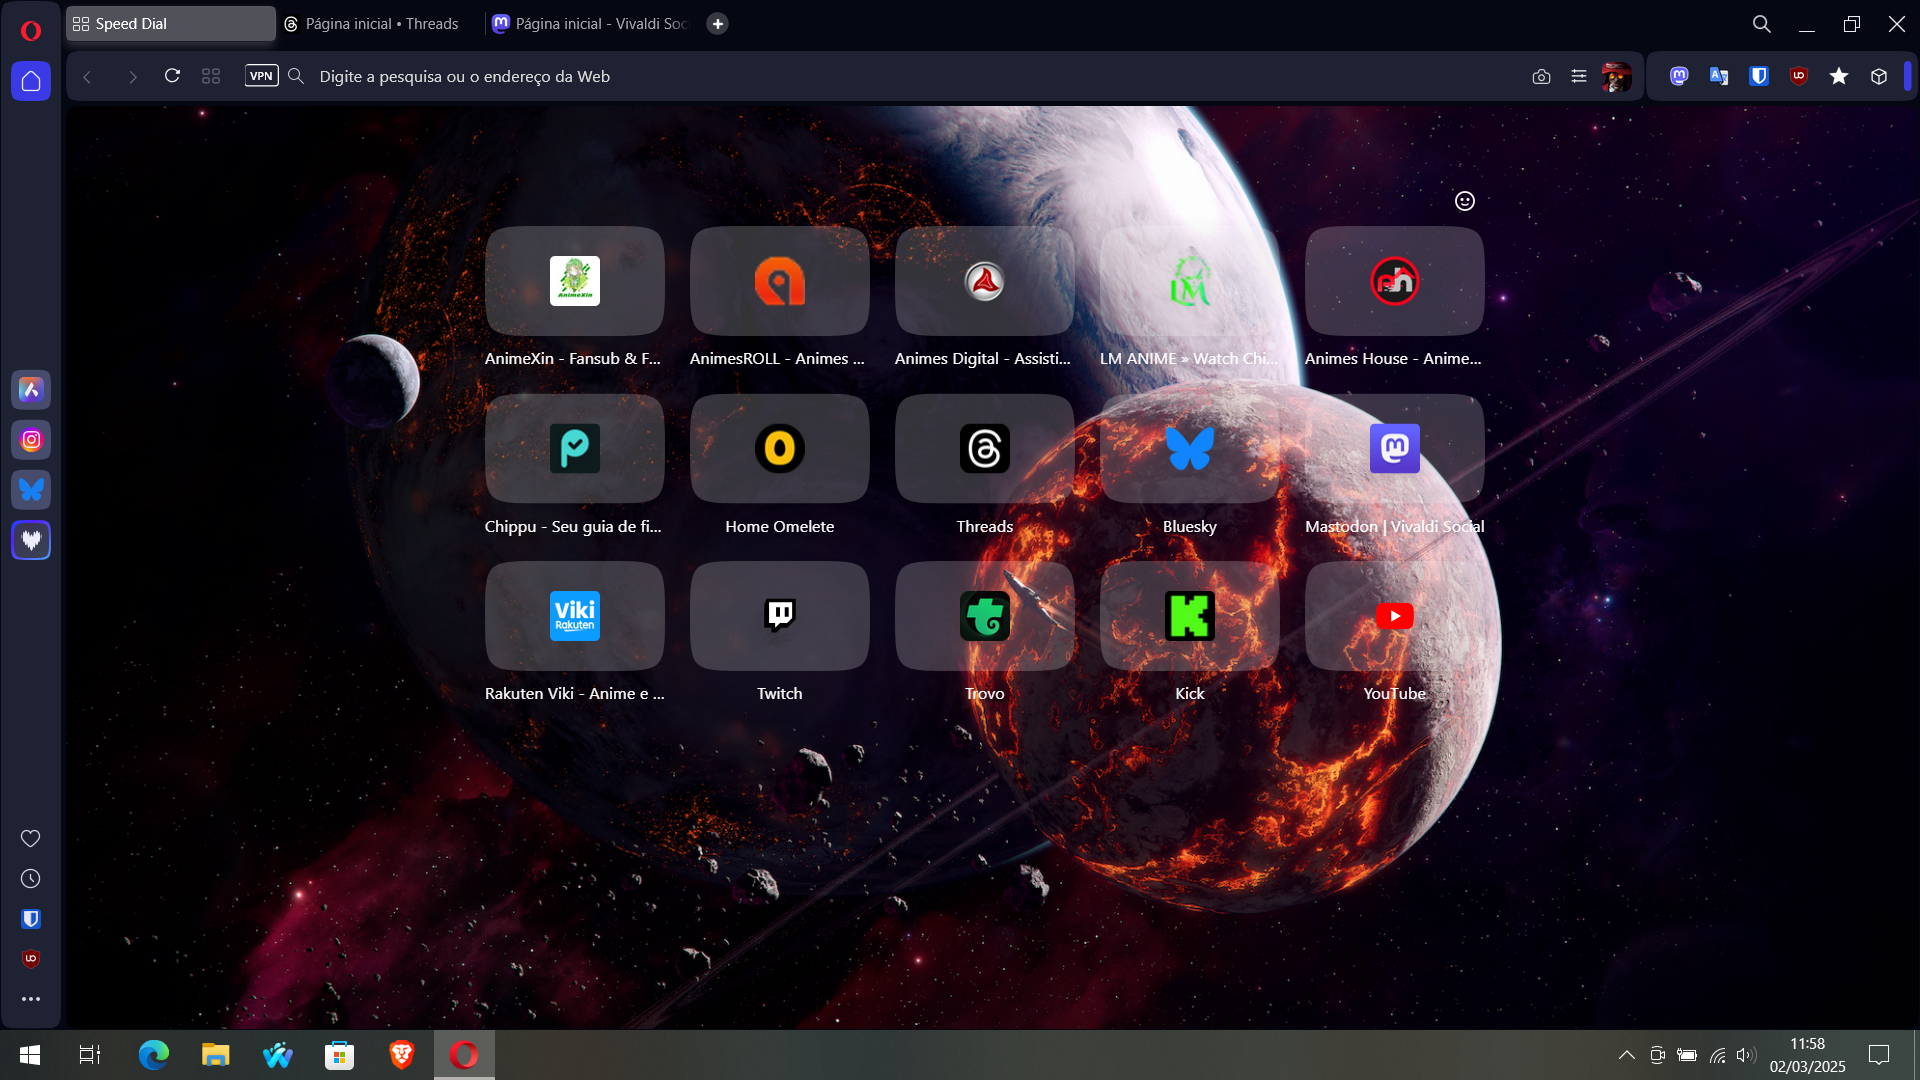Reload the current page
Image resolution: width=1920 pixels, height=1080 pixels.
(x=172, y=76)
